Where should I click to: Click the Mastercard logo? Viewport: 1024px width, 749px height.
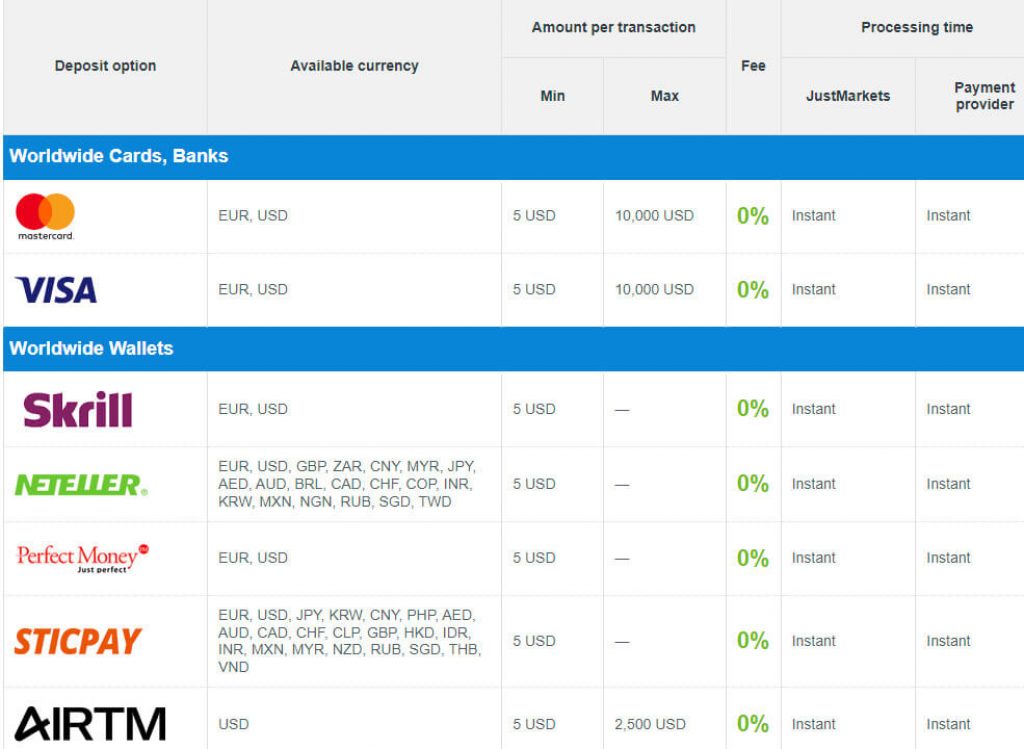click(x=46, y=215)
